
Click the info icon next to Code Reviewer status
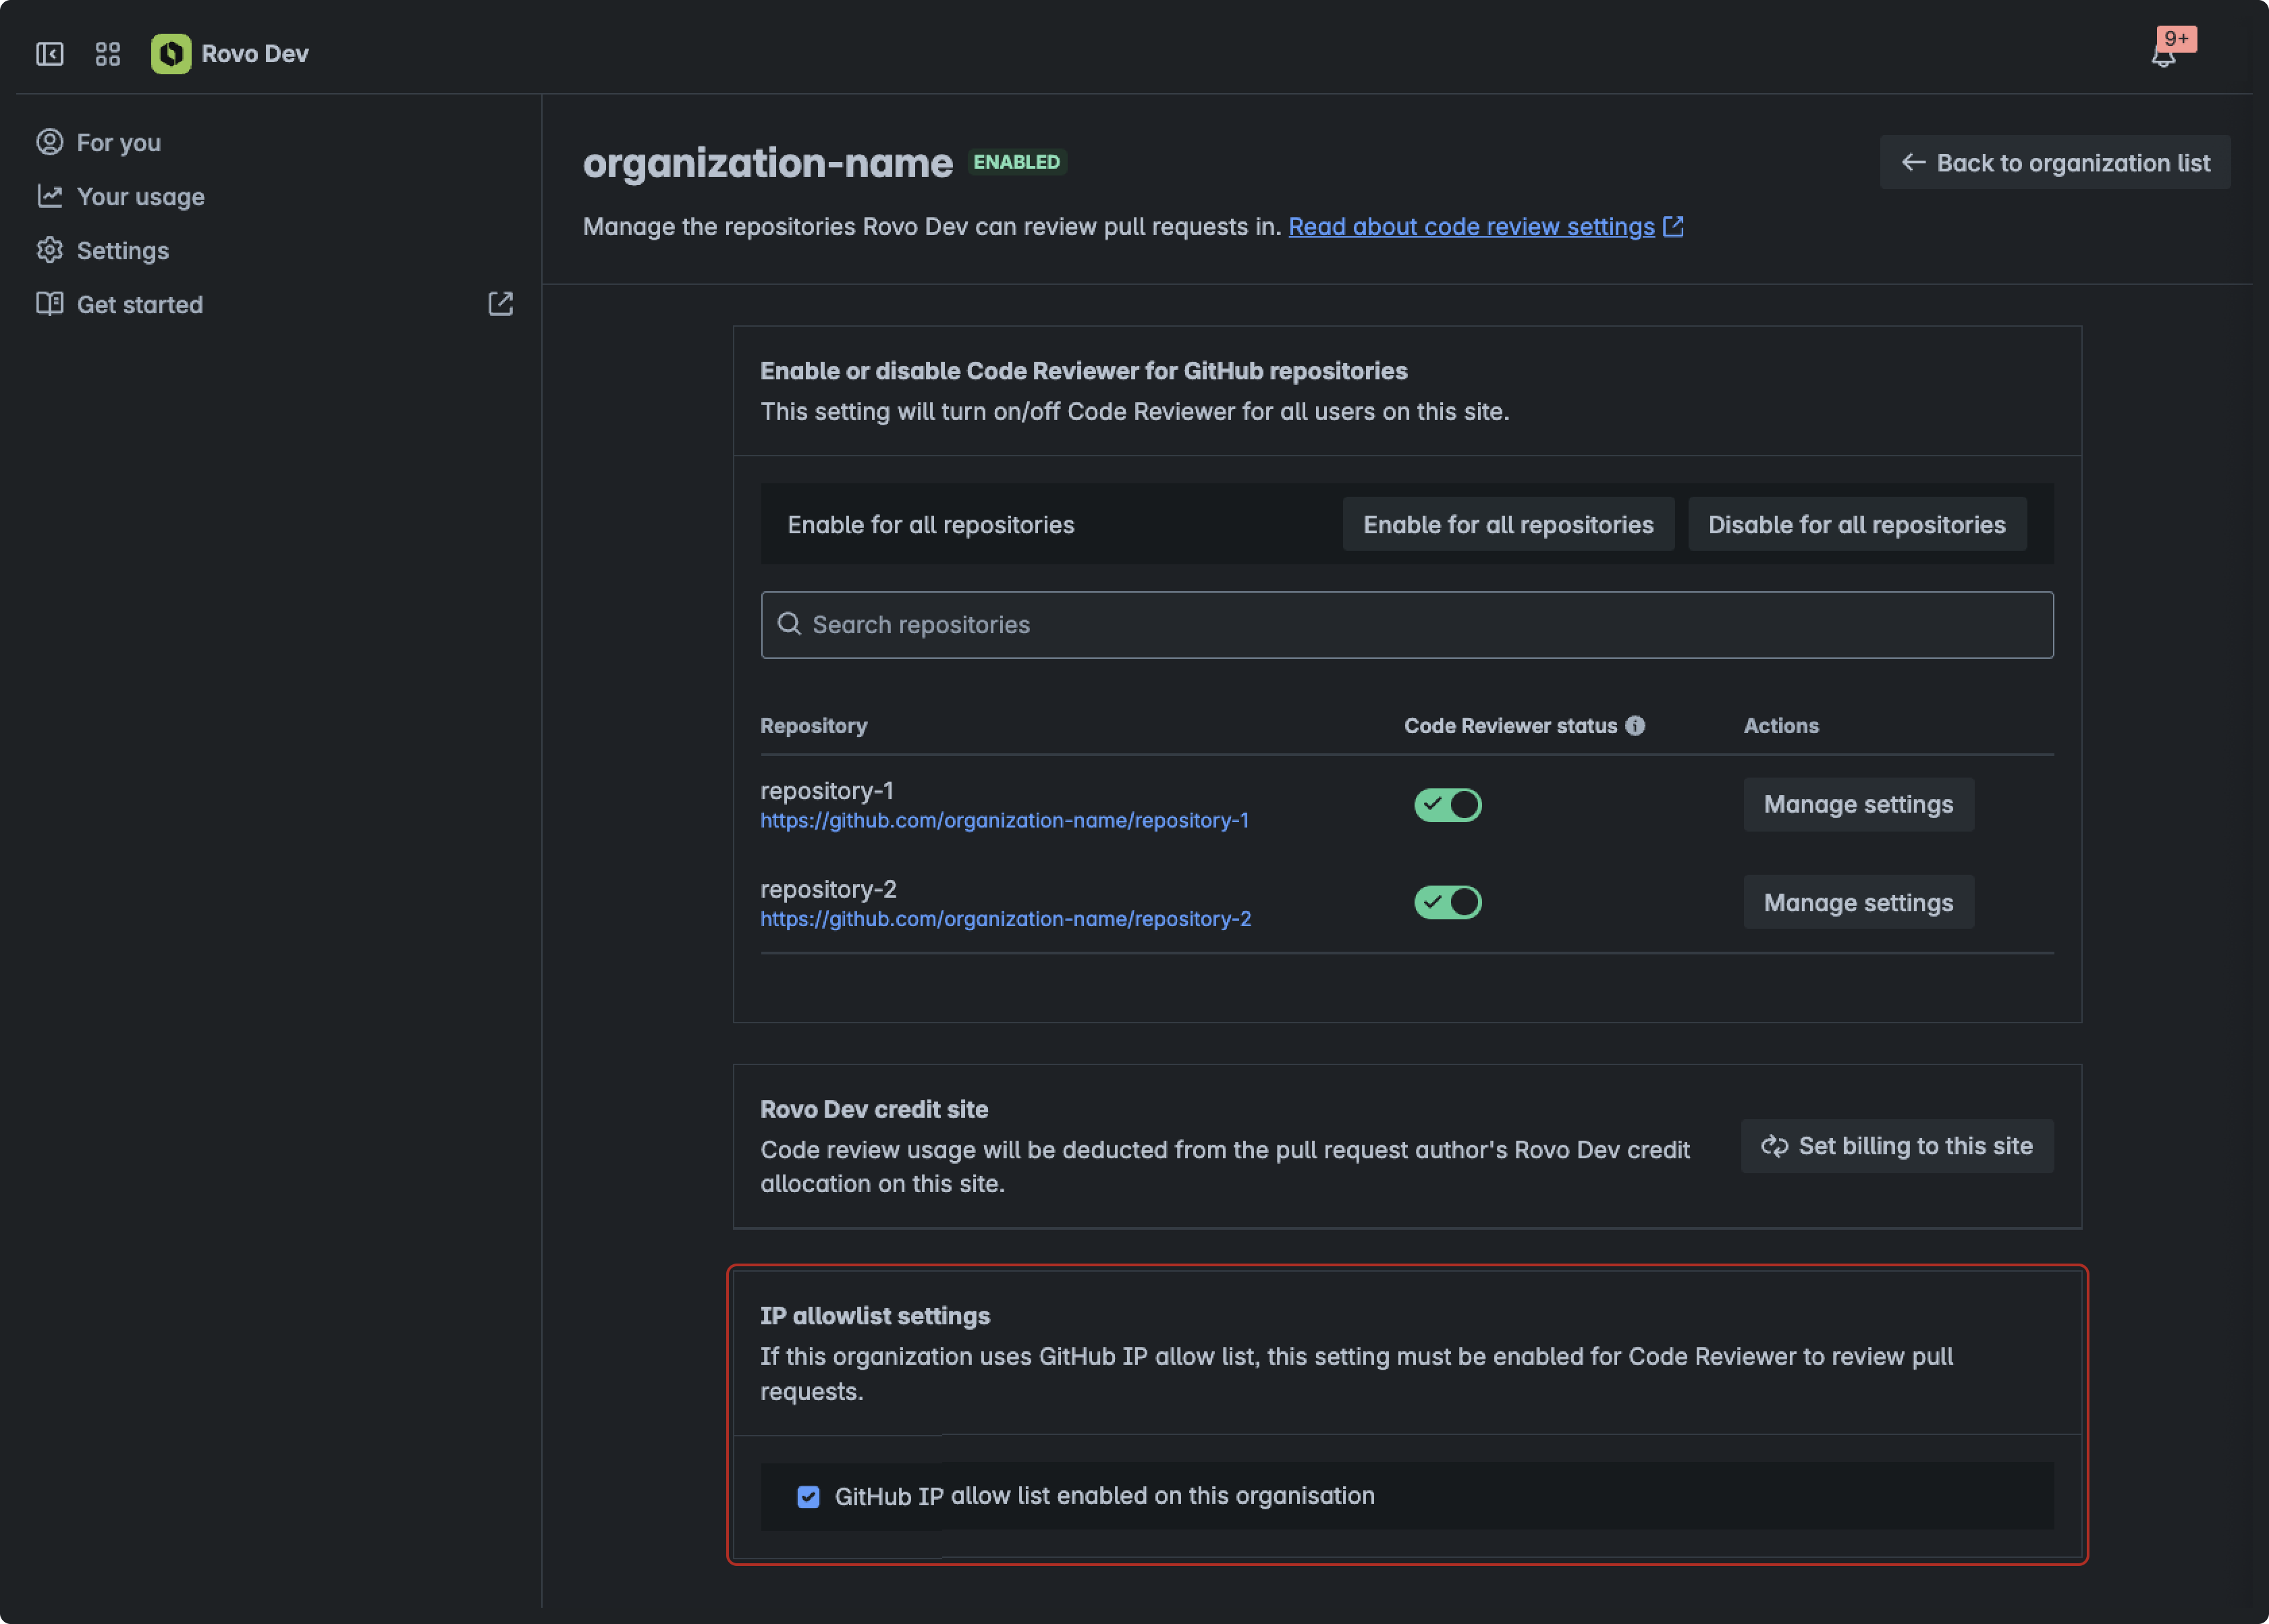1636,725
